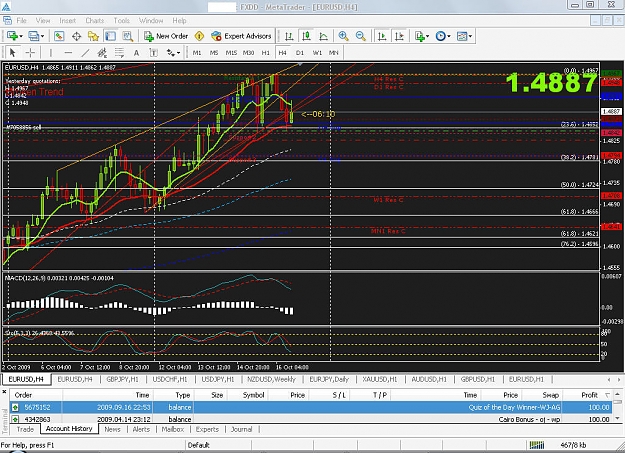
Task: Expand the Profiles dropdown arrow
Action: pos(42,36)
